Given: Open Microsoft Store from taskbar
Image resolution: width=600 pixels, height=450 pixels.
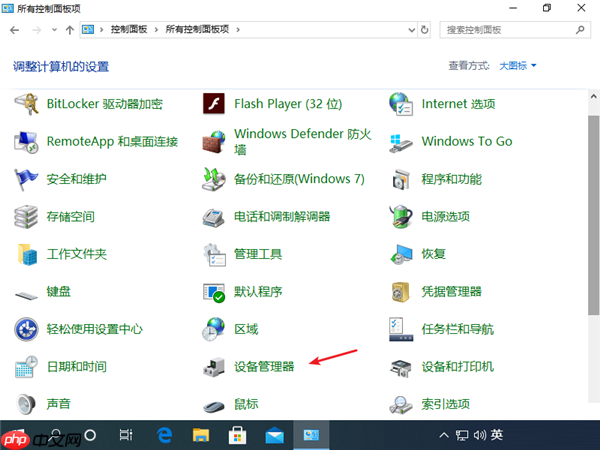Looking at the screenshot, I should 238,435.
